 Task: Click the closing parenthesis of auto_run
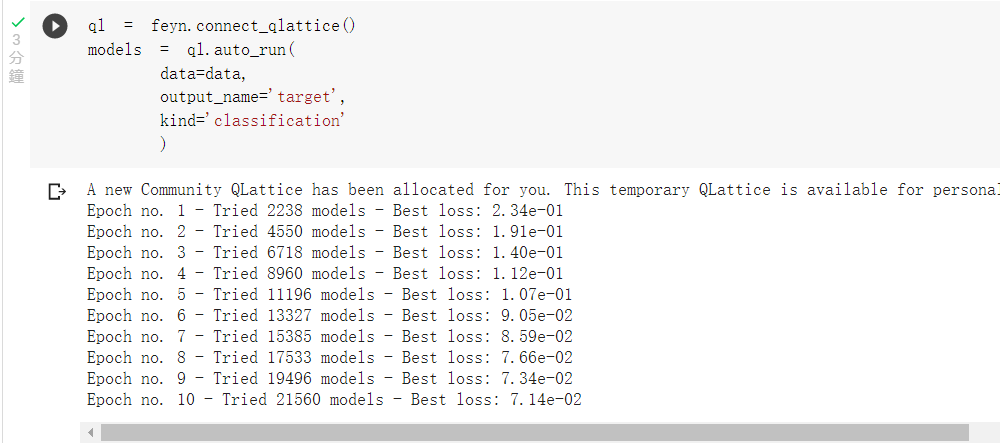coord(163,144)
